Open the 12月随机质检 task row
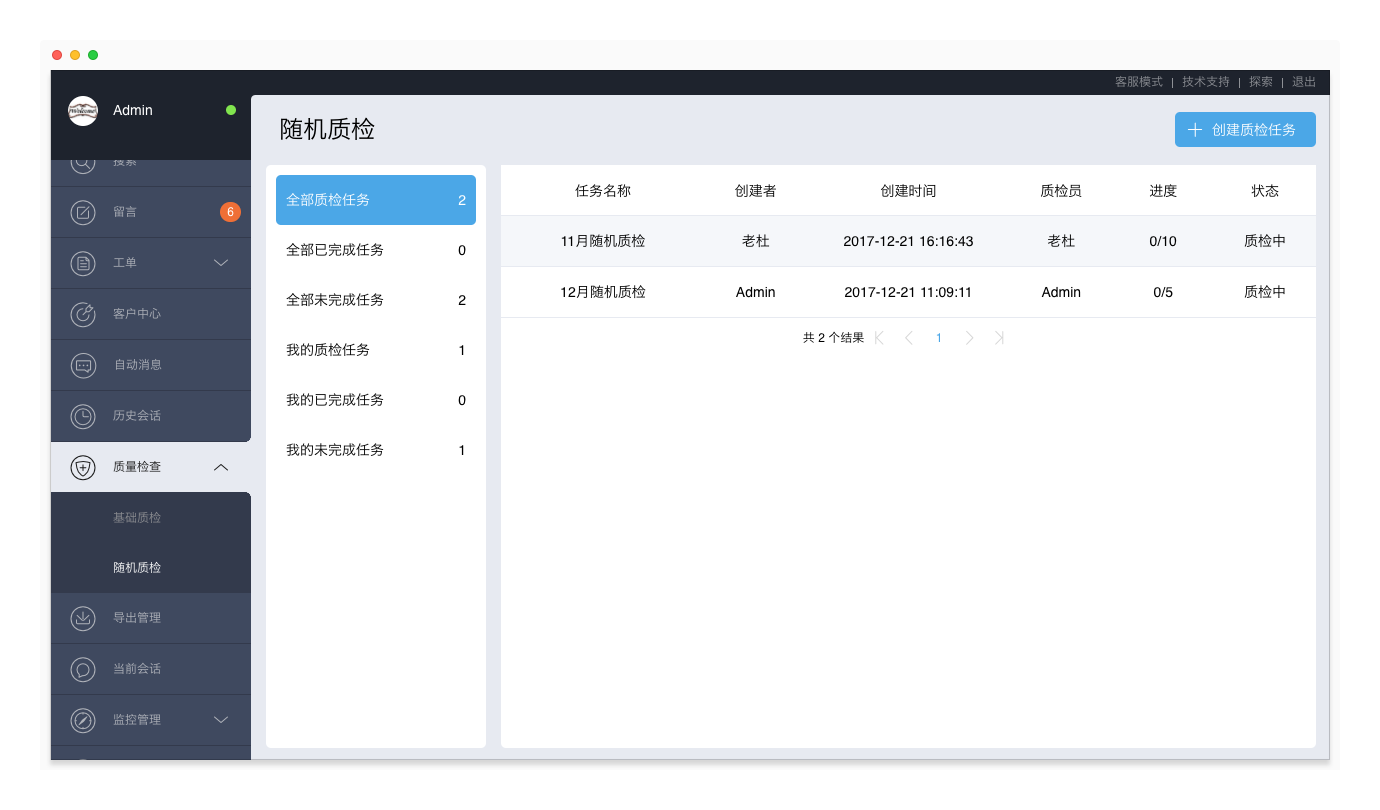The height and width of the screenshot is (810, 1380). point(603,292)
